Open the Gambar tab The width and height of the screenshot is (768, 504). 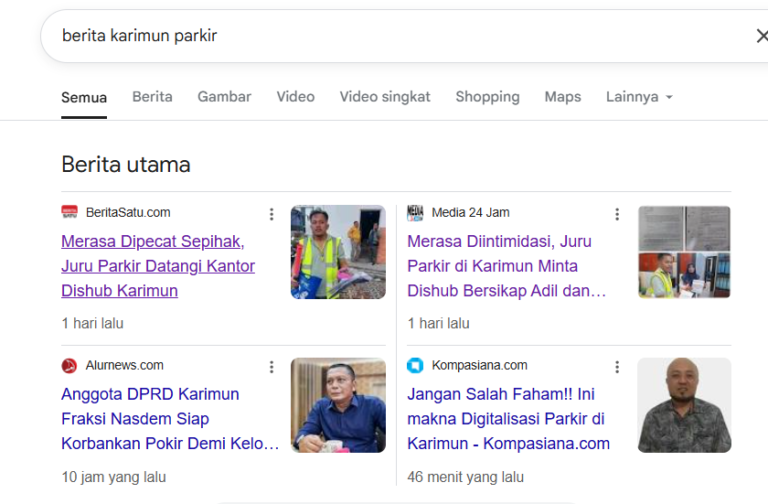pyautogui.click(x=224, y=96)
